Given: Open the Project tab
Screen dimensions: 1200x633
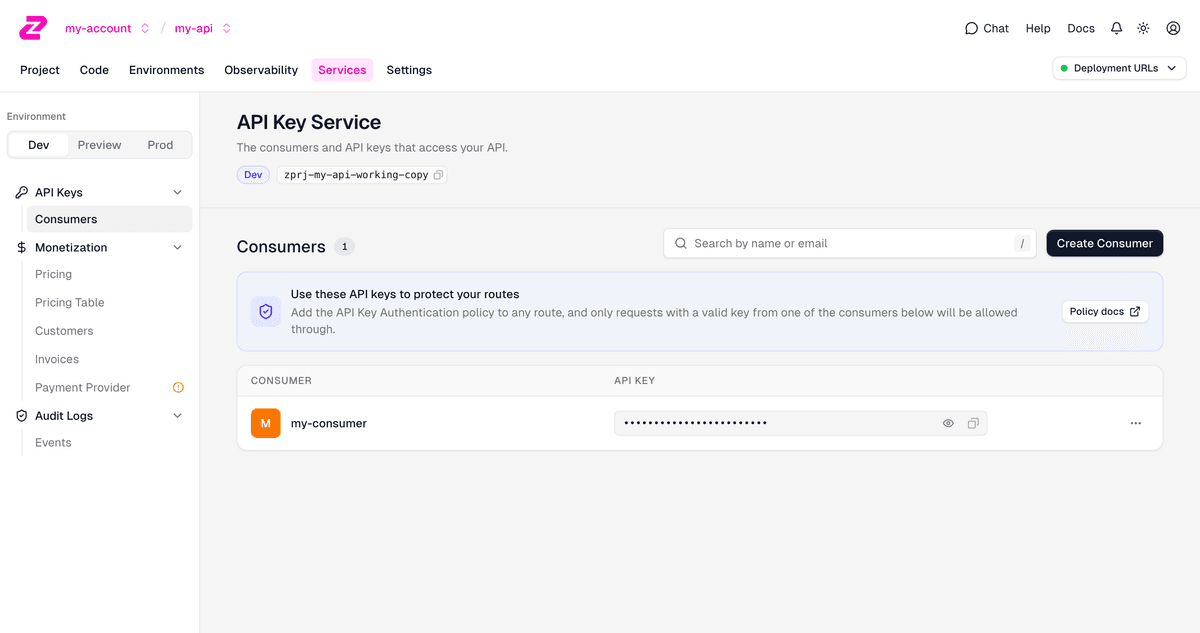Looking at the screenshot, I should pos(40,70).
